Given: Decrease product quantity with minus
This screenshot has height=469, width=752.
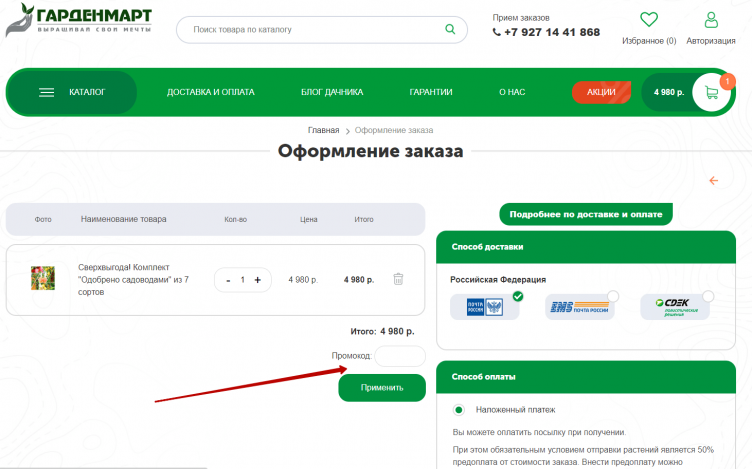Looking at the screenshot, I should coord(228,280).
